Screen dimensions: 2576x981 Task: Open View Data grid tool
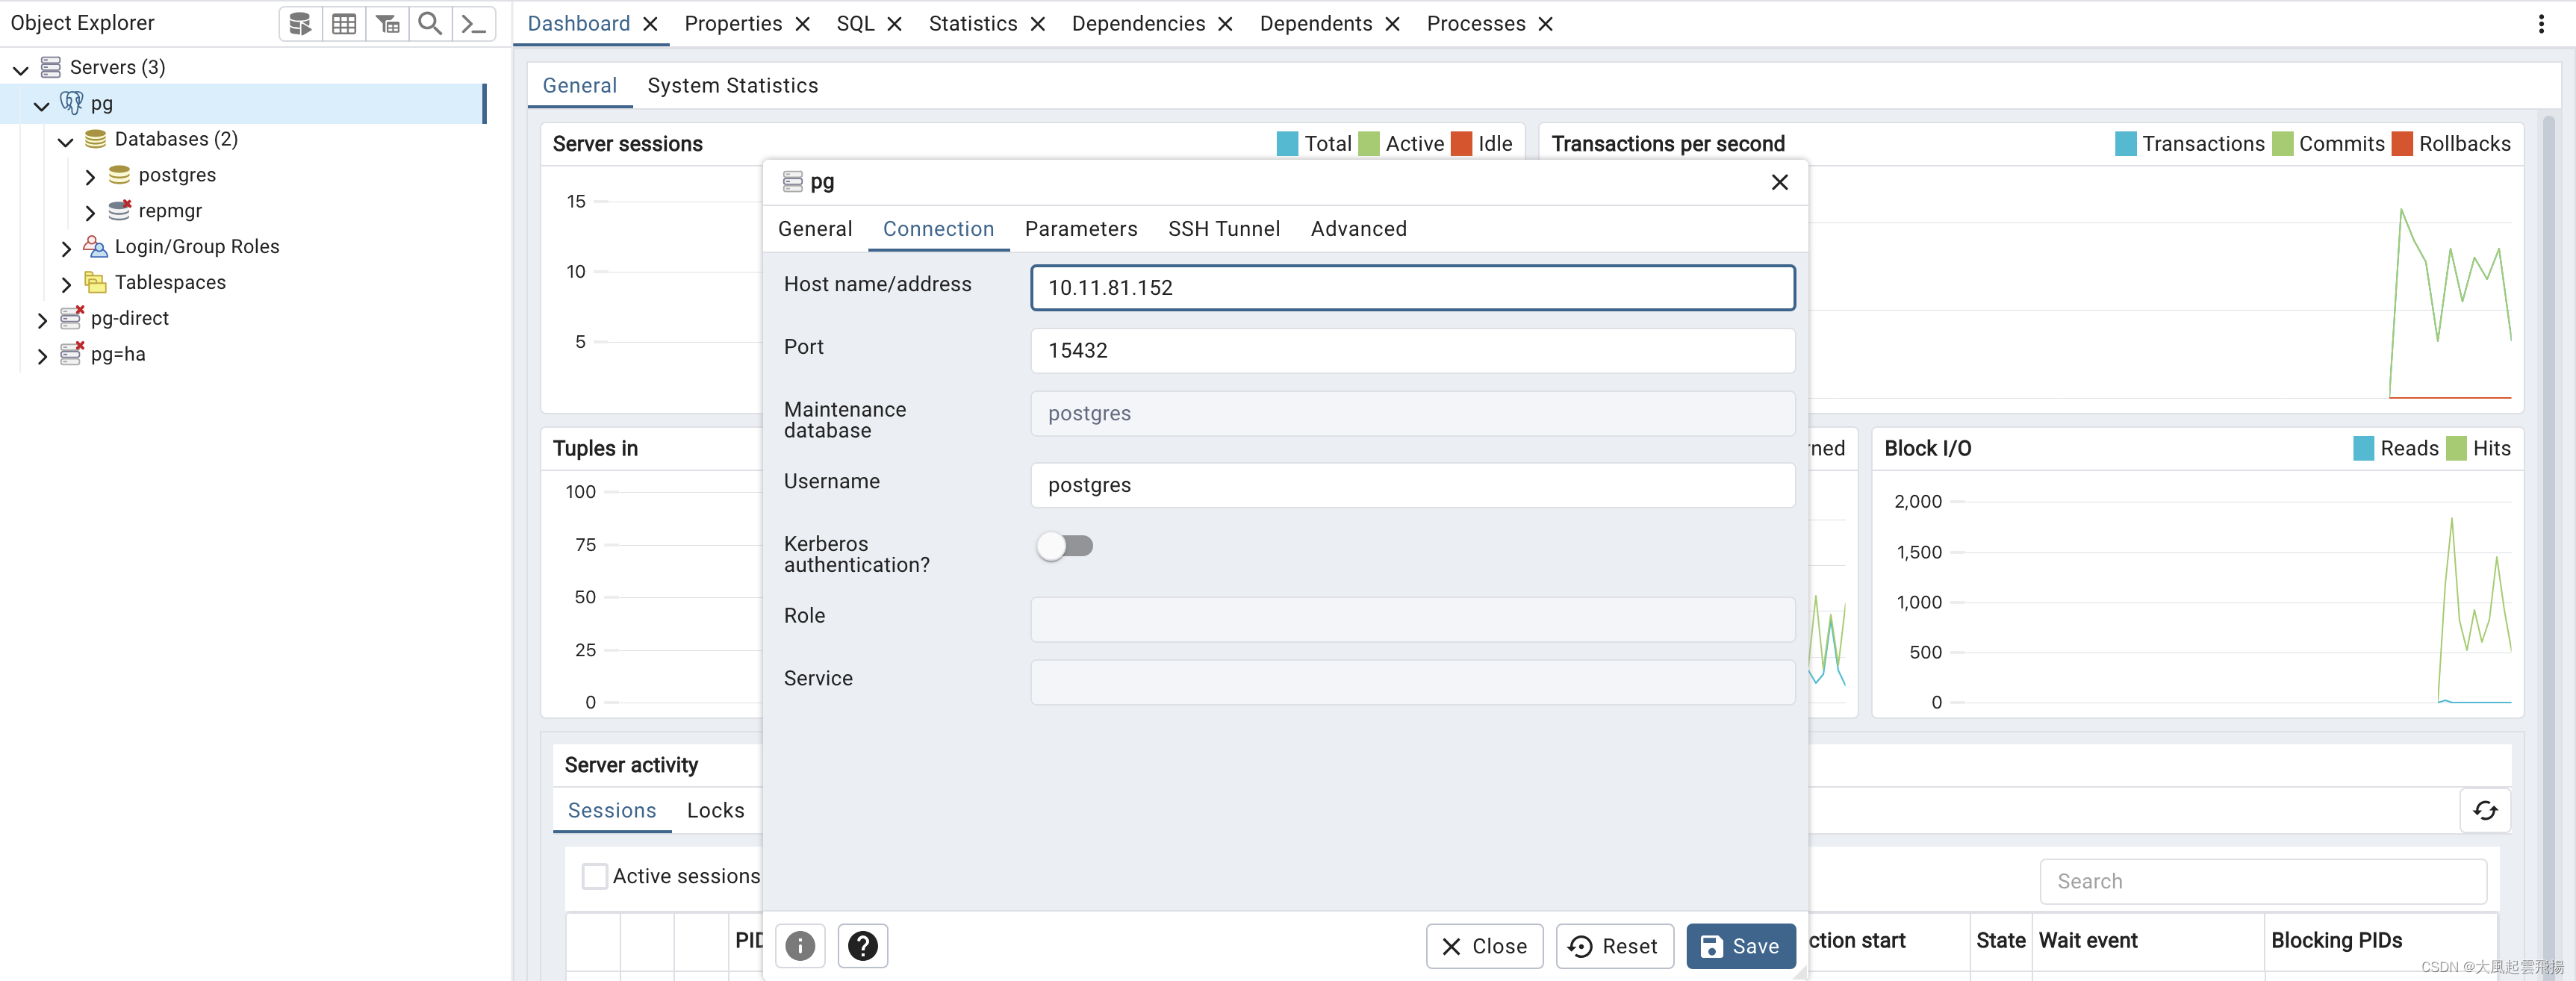pos(344,23)
